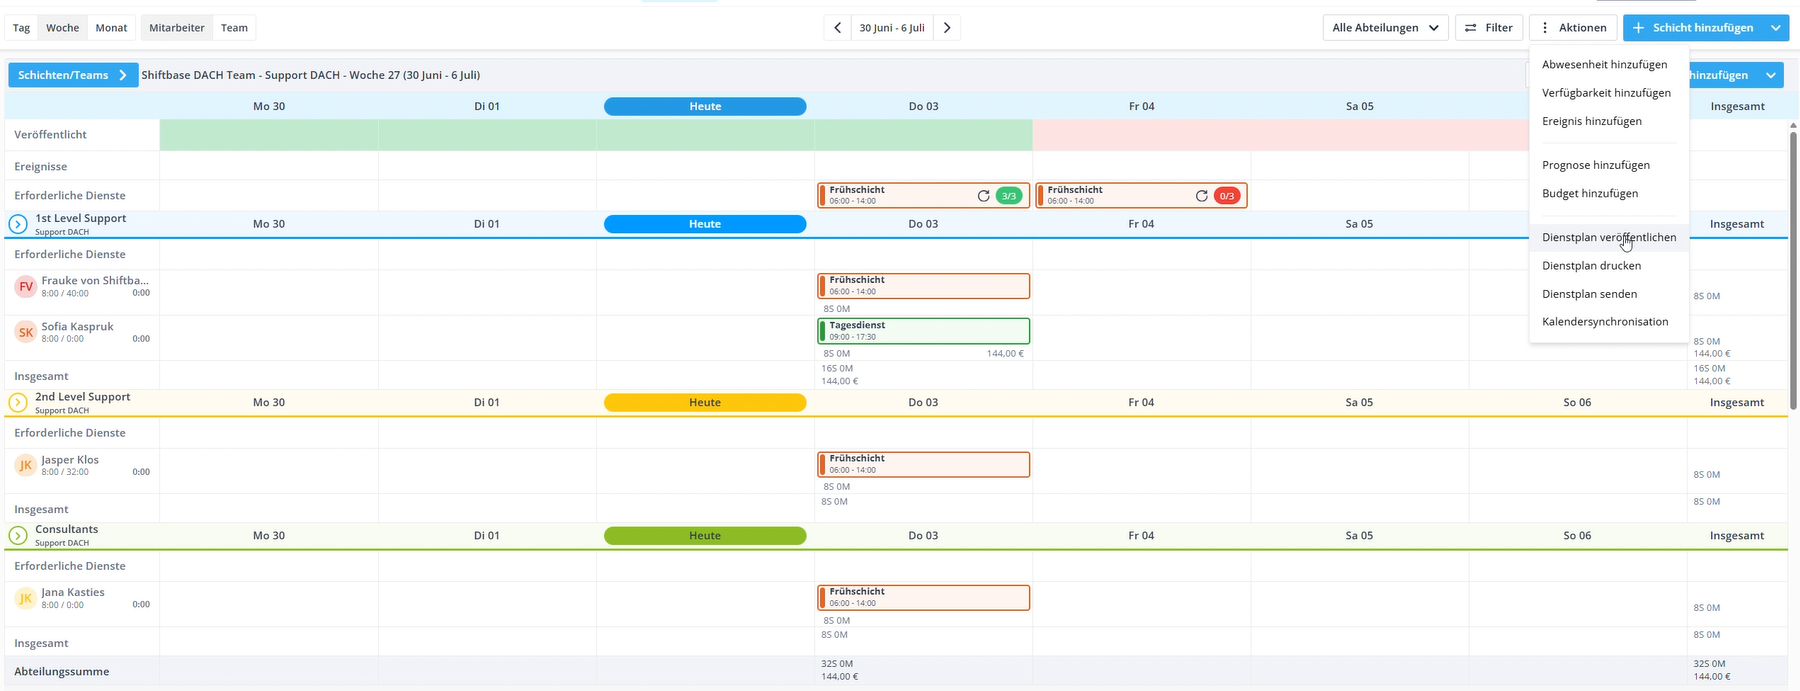Click the main Schicht hinzufügen button

1694,28
